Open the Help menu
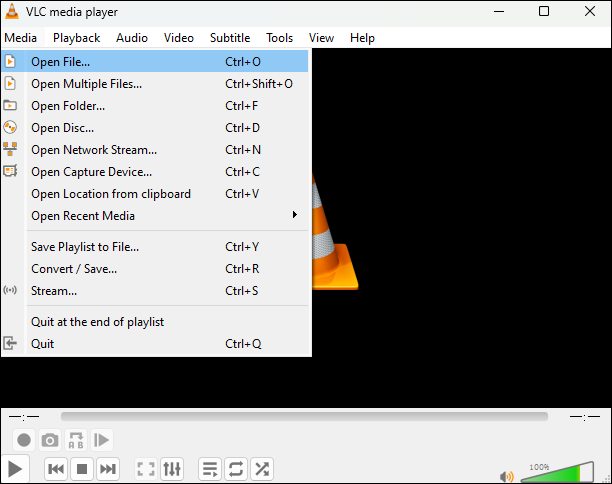This screenshot has height=484, width=612. [x=362, y=38]
